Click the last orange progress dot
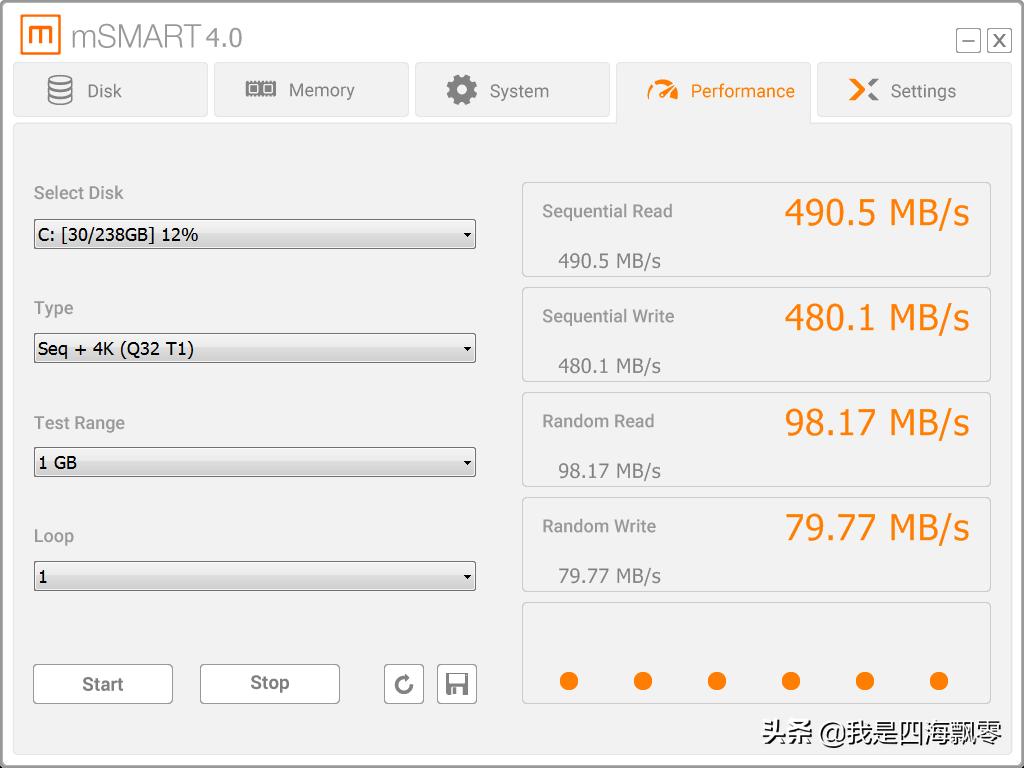Viewport: 1024px width, 768px height. coord(938,681)
